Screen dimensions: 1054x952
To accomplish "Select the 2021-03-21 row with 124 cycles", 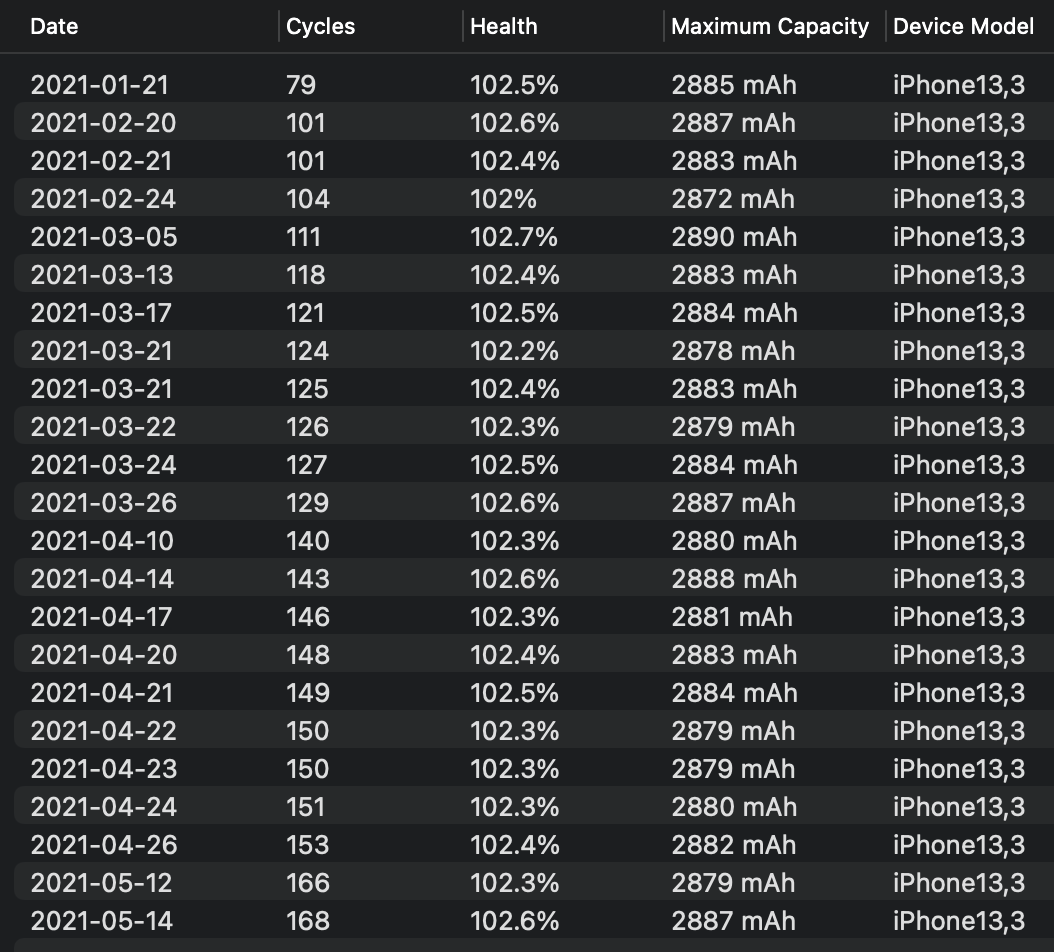I will (534, 350).
